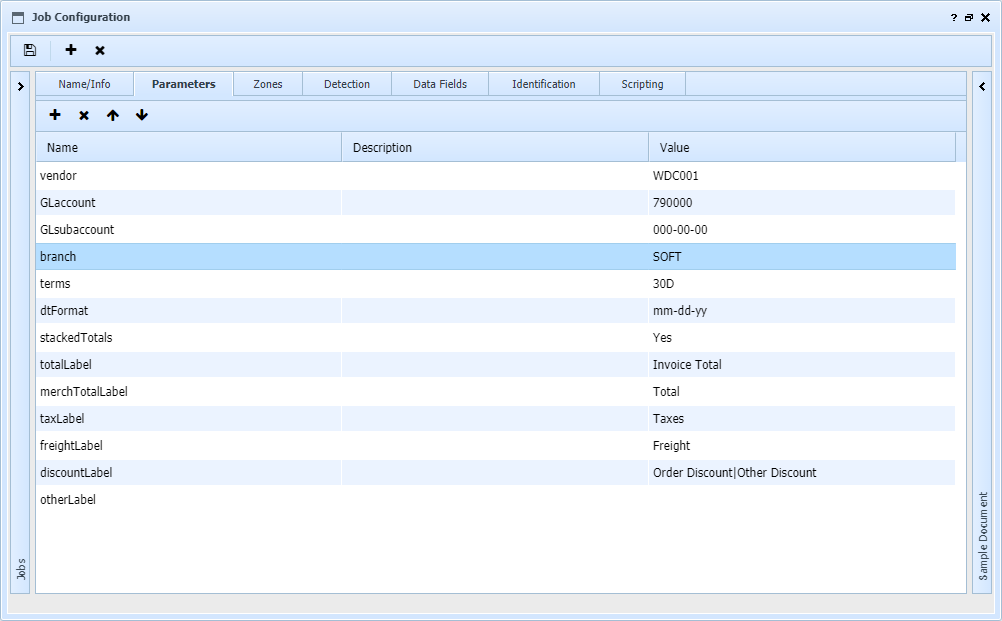Expand the Jobs side panel
Image resolution: width=1002 pixels, height=621 pixels.
(20, 87)
